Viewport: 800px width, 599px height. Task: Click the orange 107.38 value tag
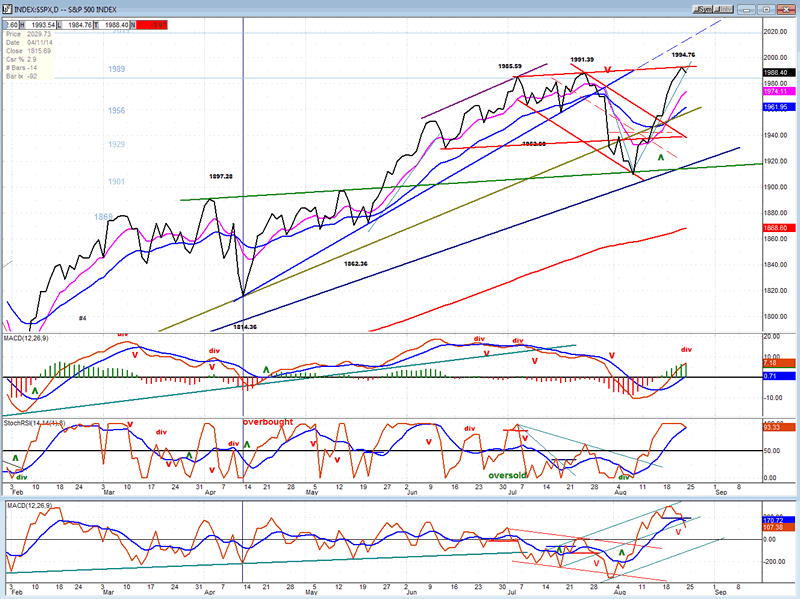(779, 527)
